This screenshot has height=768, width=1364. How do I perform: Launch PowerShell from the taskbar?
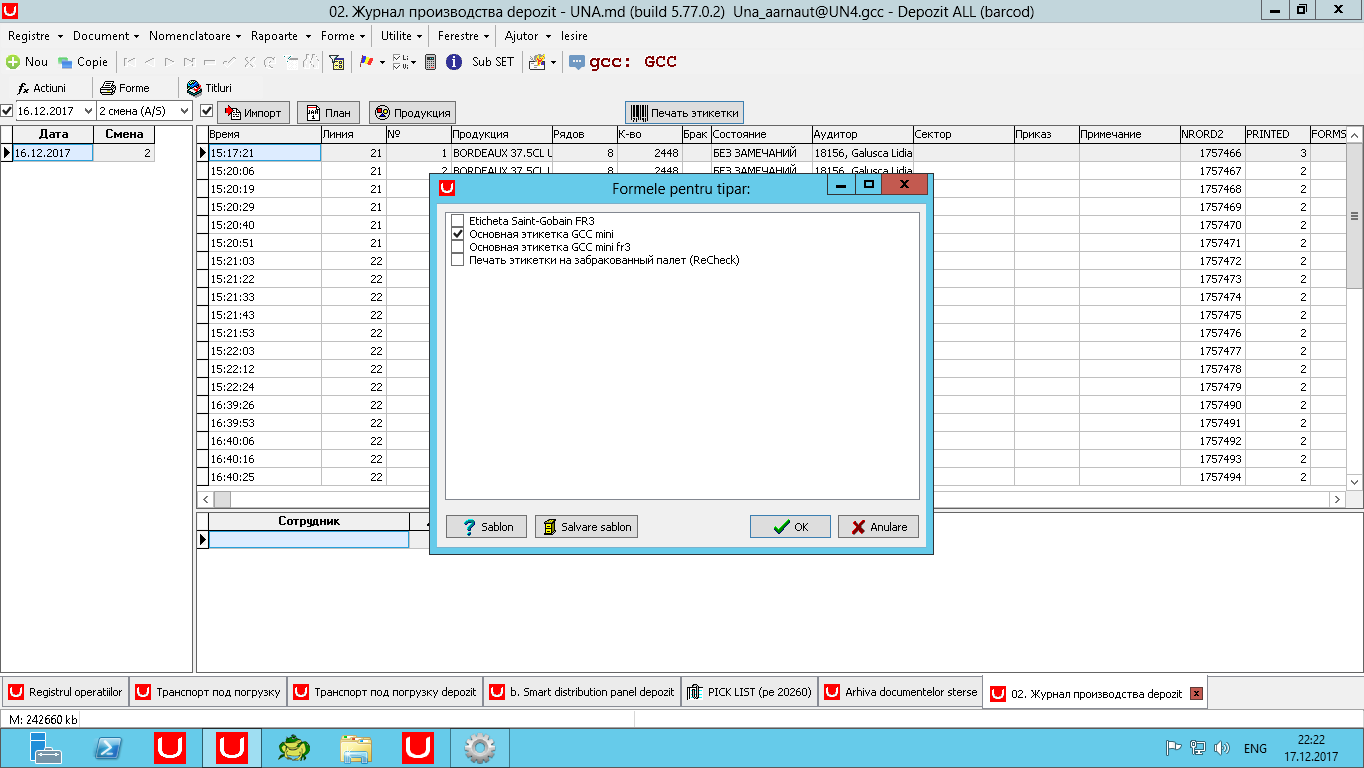tap(108, 748)
